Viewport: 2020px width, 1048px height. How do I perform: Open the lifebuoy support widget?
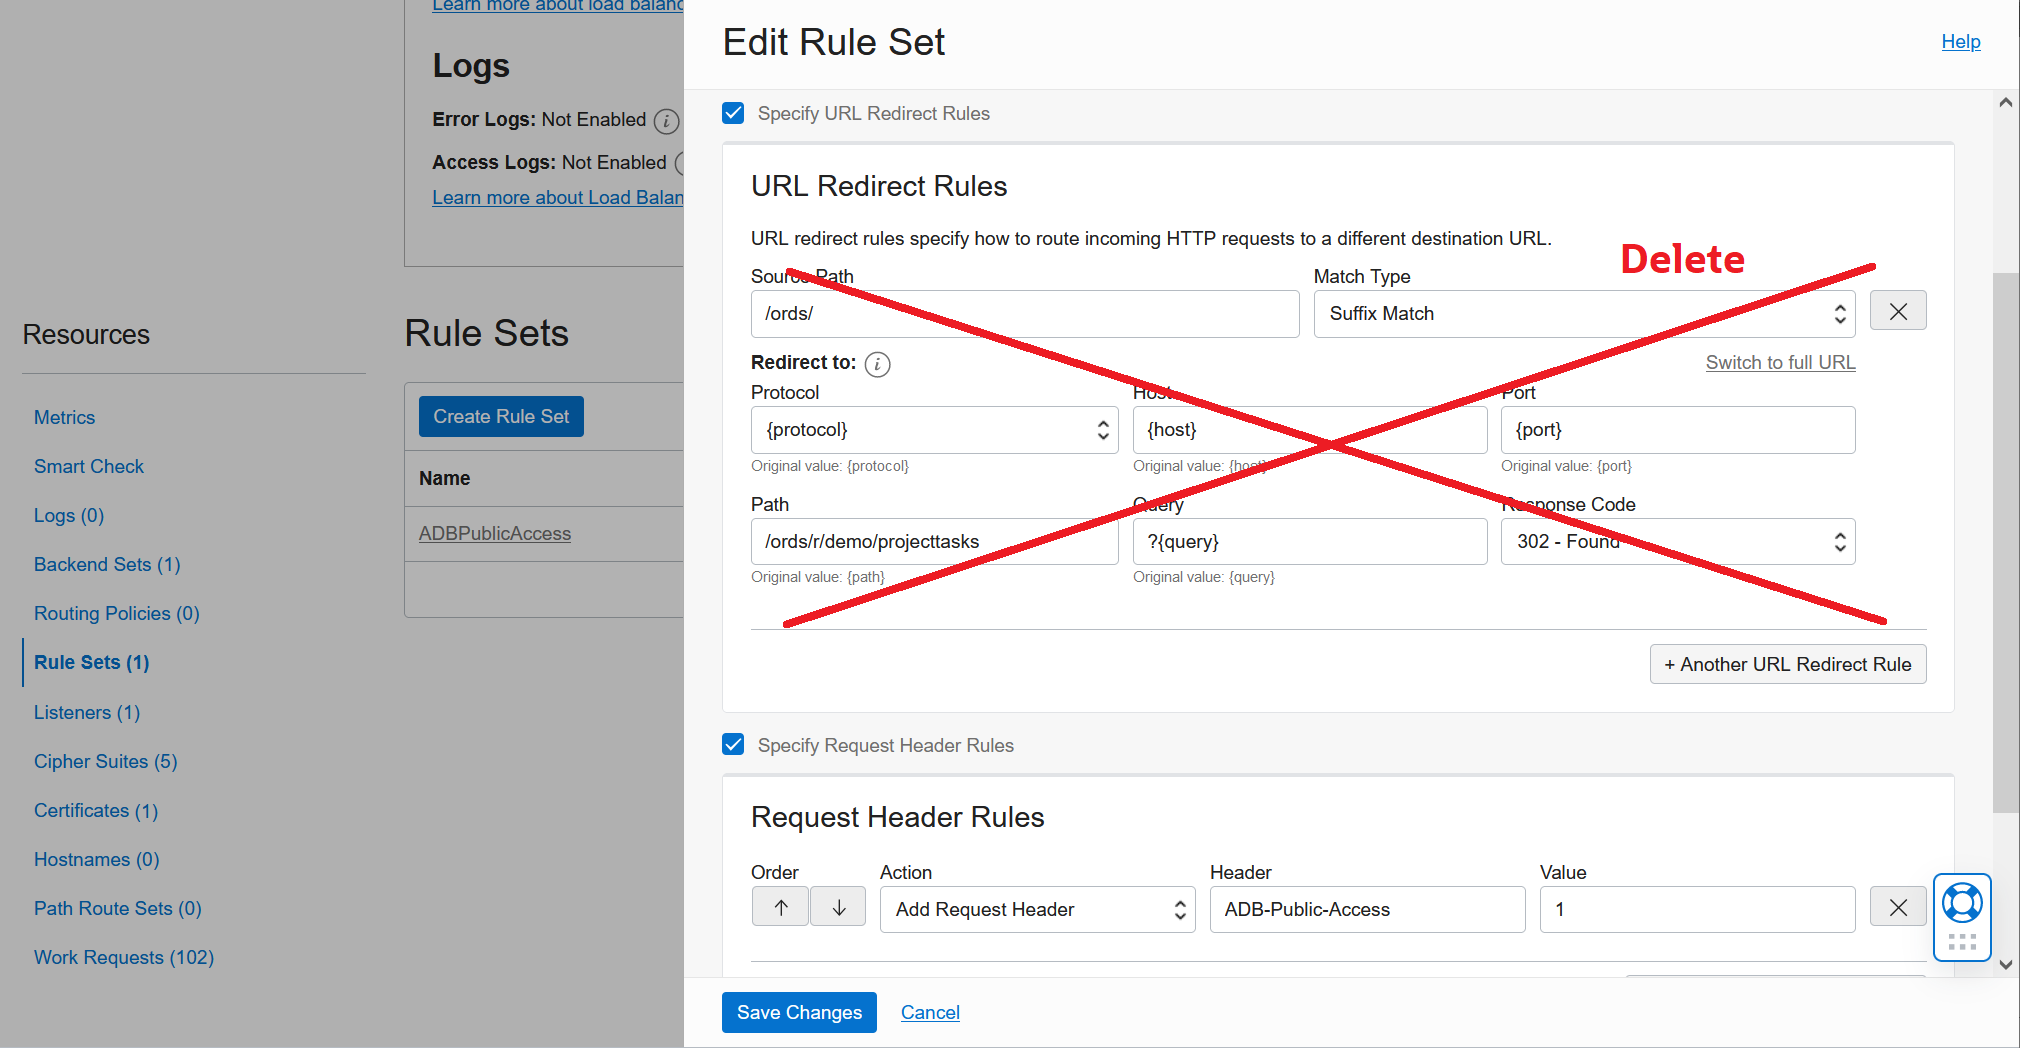pos(1962,903)
